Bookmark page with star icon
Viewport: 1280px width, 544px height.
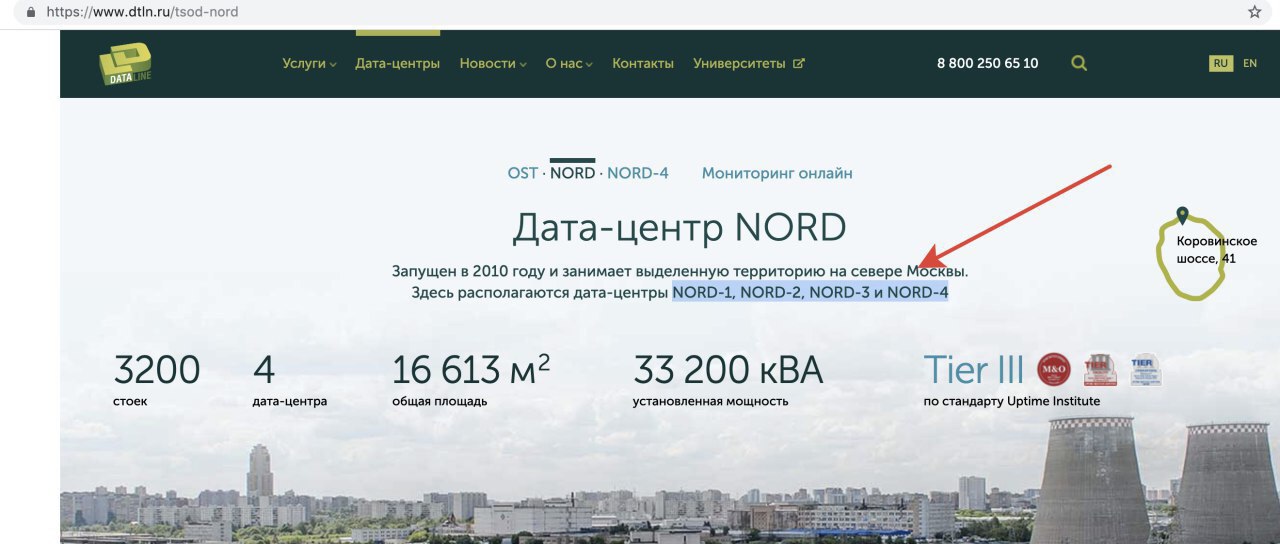(x=1255, y=13)
